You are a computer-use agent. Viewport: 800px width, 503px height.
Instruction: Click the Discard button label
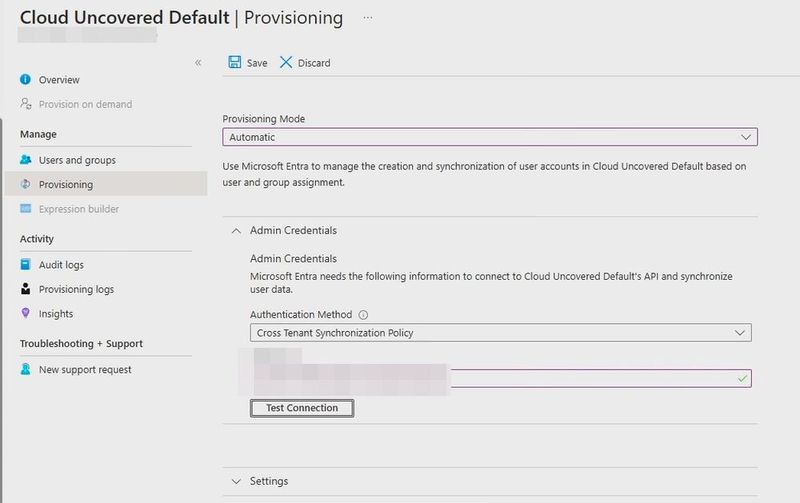tap(314, 63)
